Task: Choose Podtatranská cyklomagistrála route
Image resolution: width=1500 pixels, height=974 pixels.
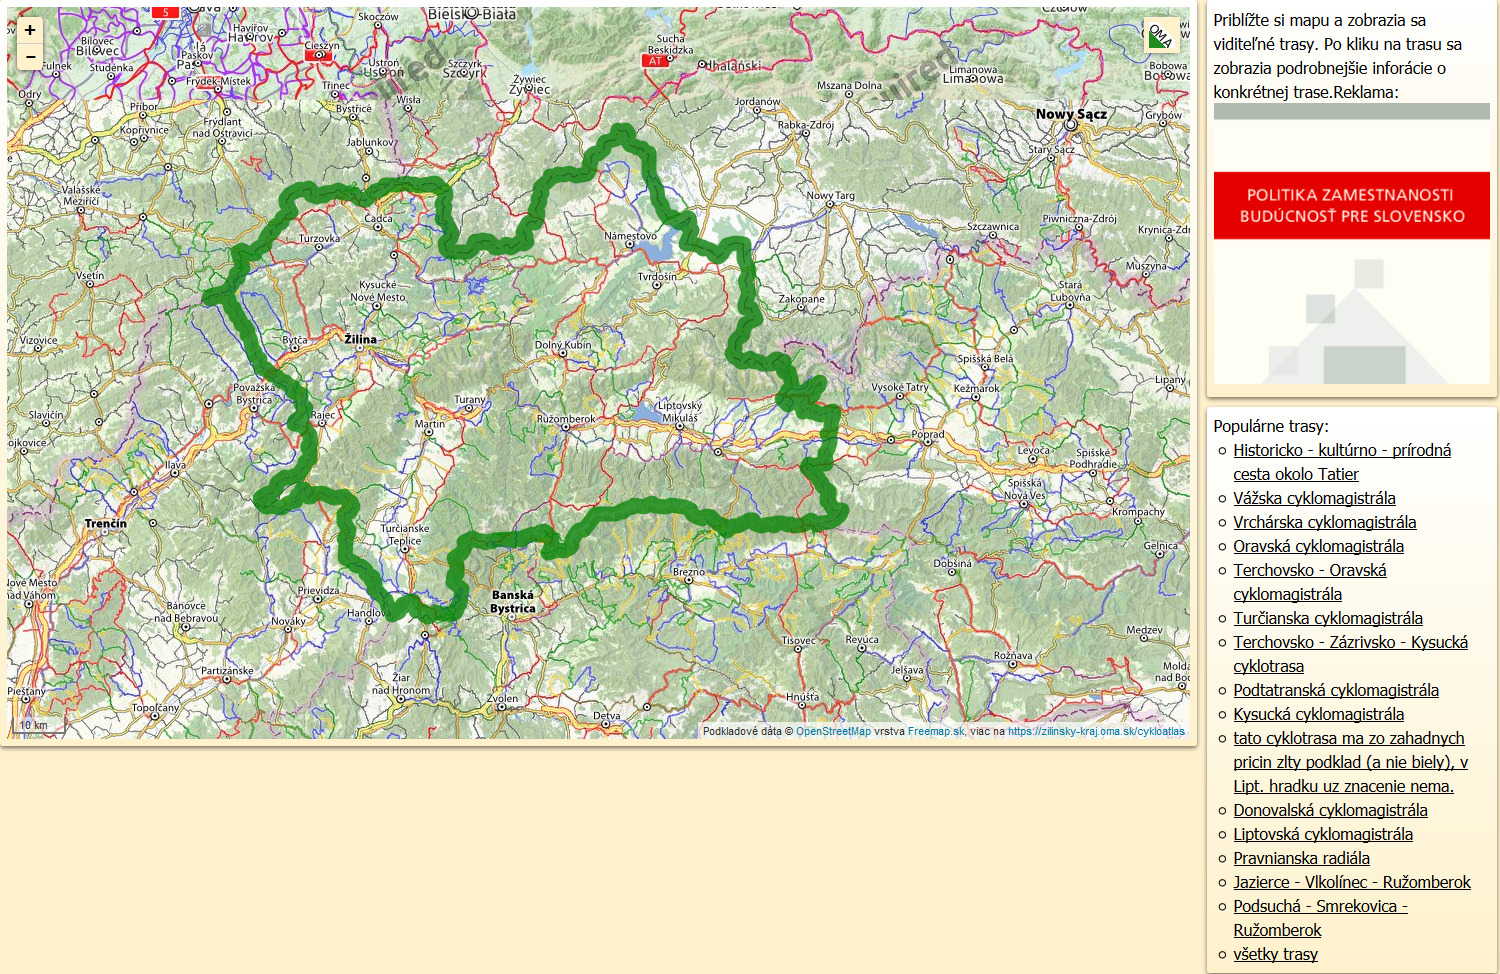Action: pyautogui.click(x=1335, y=690)
